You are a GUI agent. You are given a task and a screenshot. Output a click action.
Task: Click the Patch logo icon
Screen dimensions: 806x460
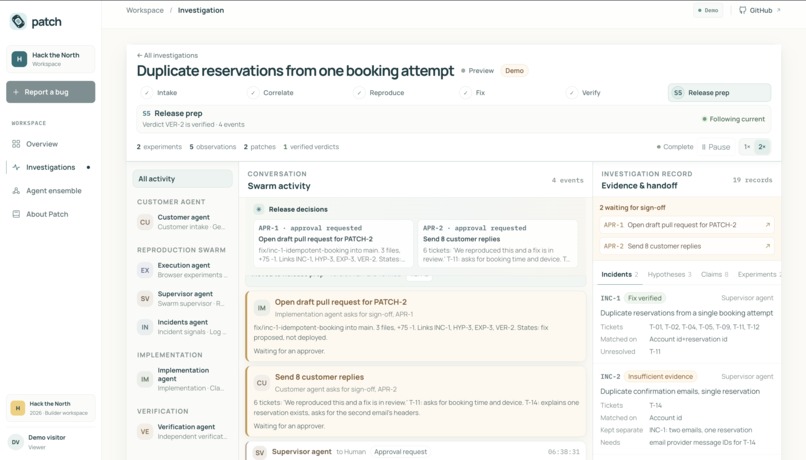click(18, 22)
